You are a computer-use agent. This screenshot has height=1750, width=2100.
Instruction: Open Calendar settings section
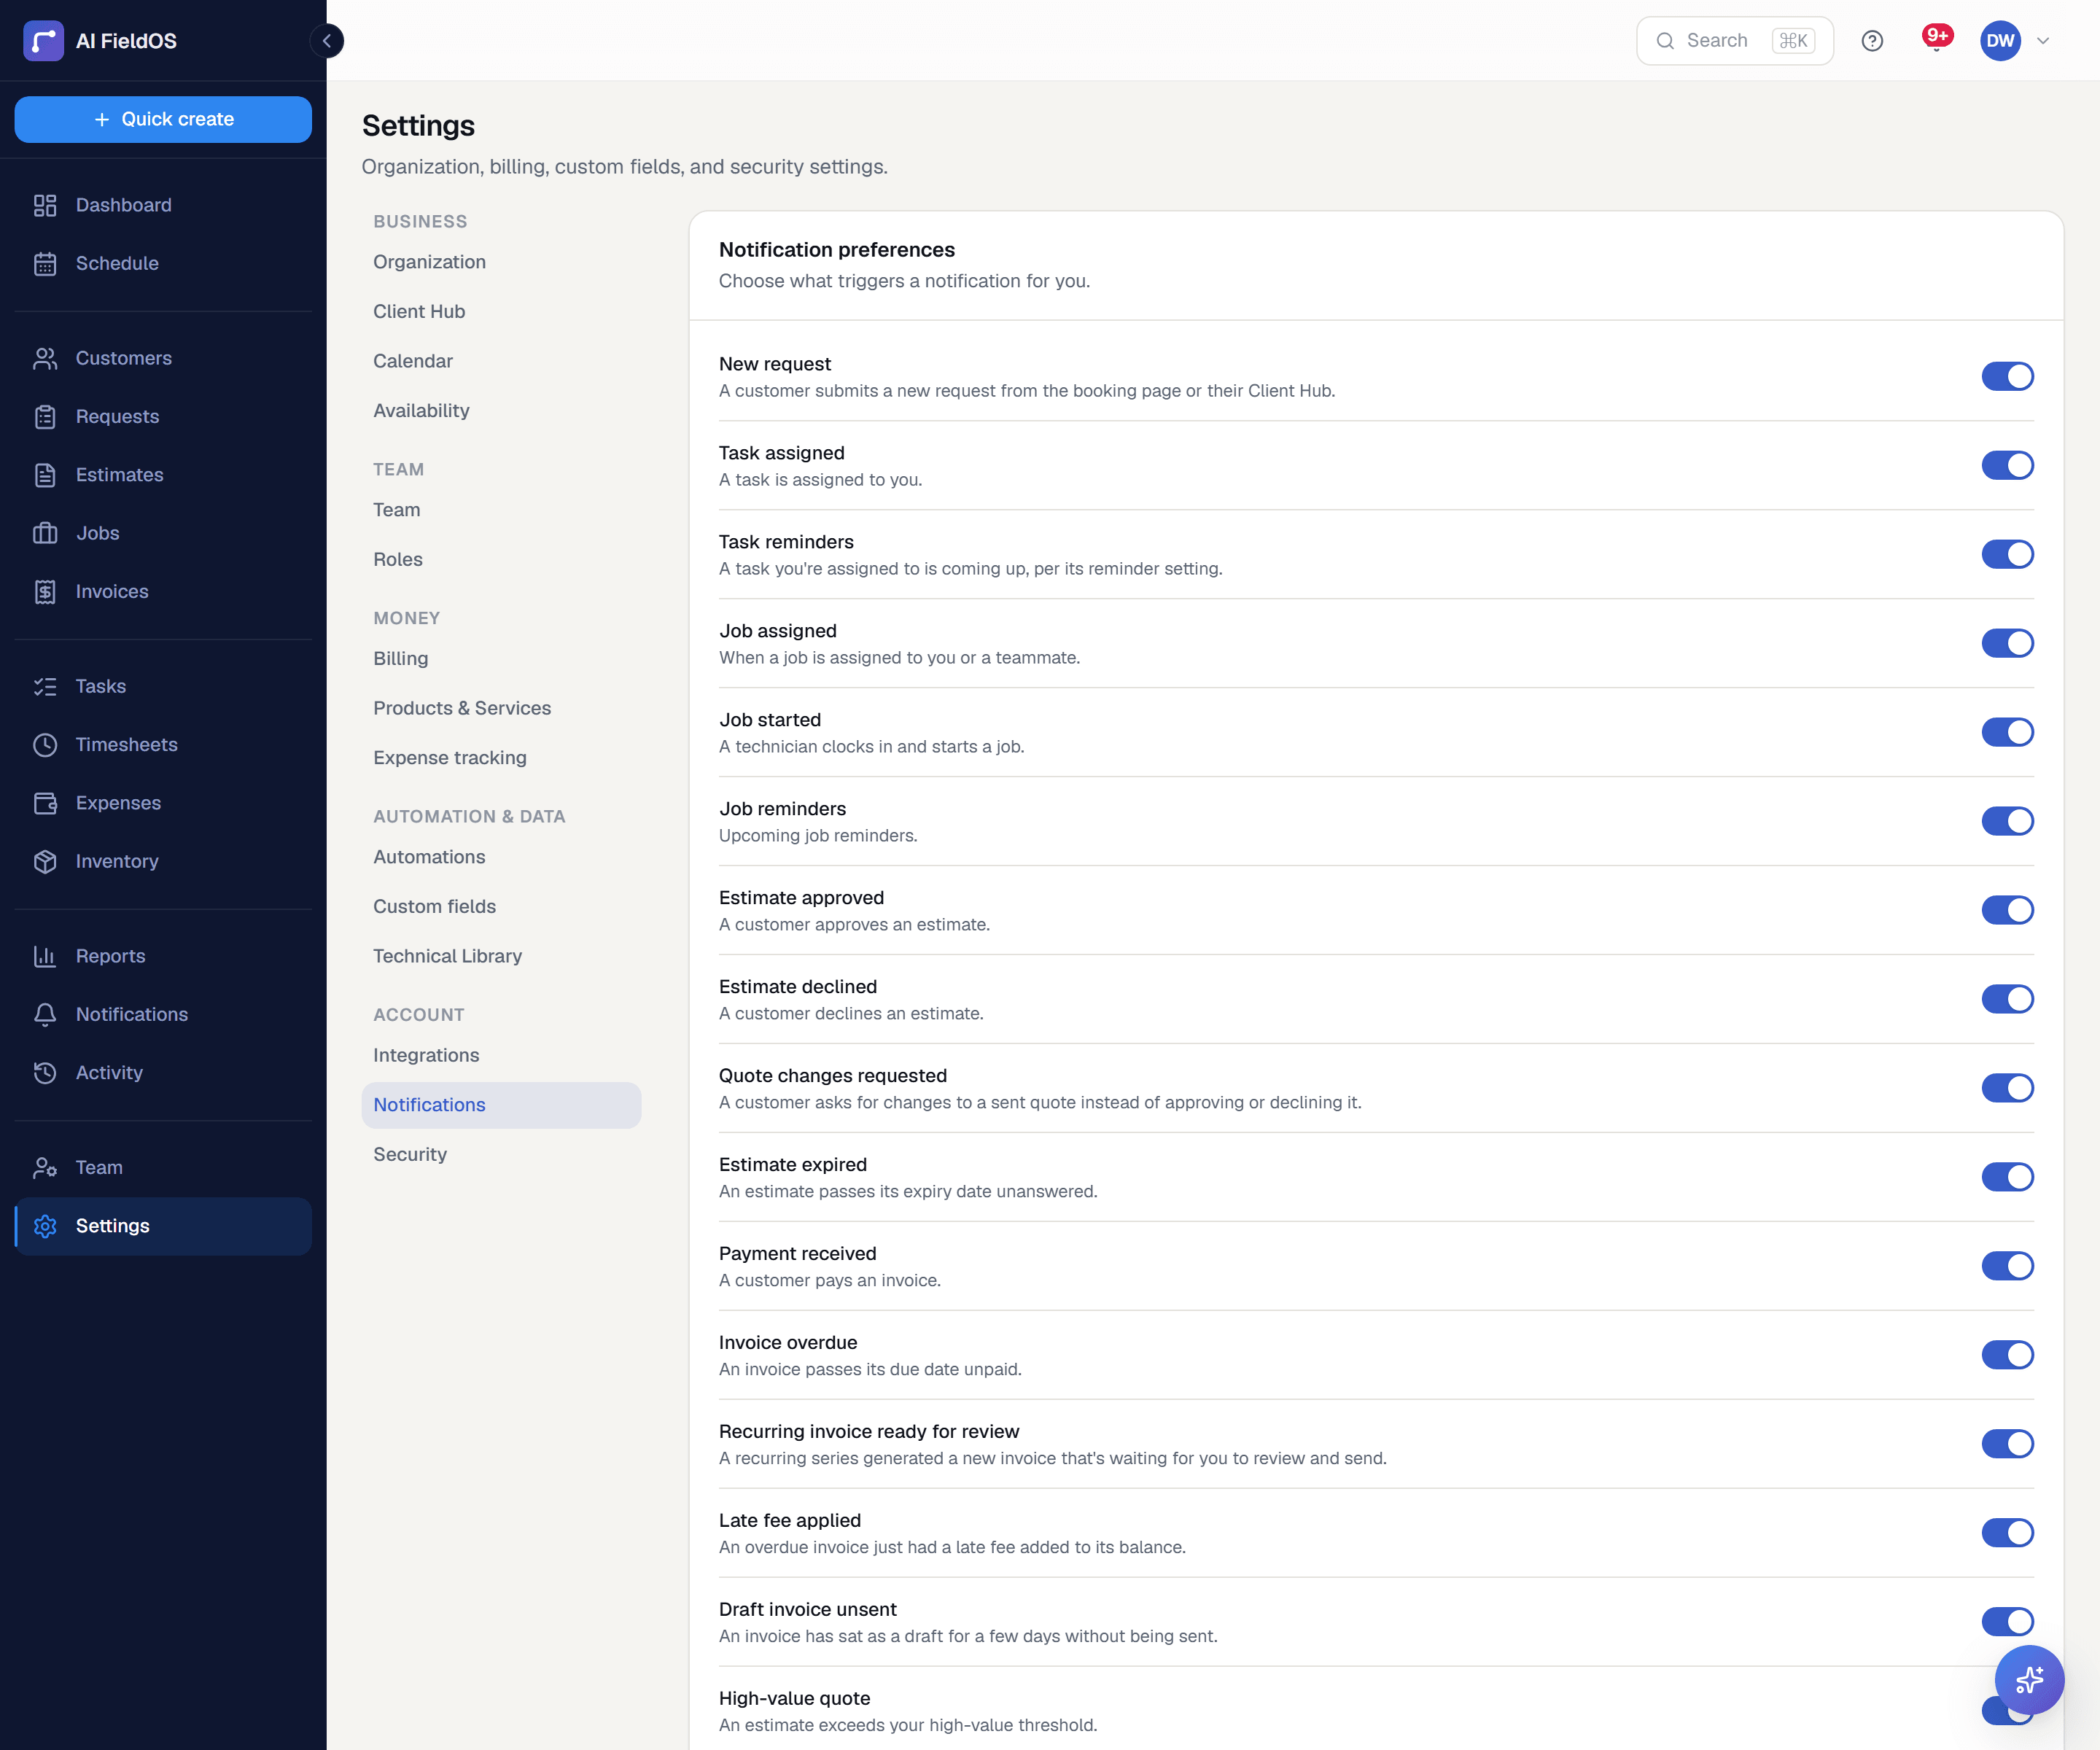point(501,361)
